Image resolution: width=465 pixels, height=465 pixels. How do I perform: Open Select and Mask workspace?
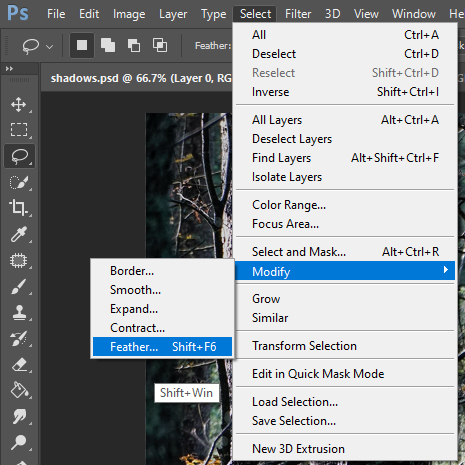[345, 252]
